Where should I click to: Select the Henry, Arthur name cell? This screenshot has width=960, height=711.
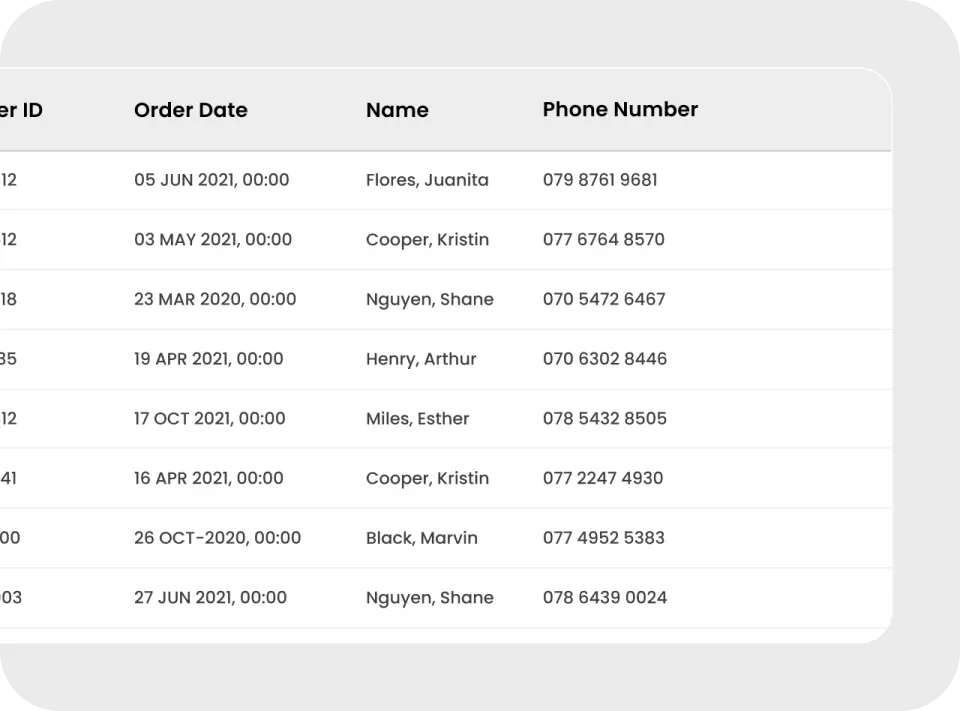click(421, 358)
